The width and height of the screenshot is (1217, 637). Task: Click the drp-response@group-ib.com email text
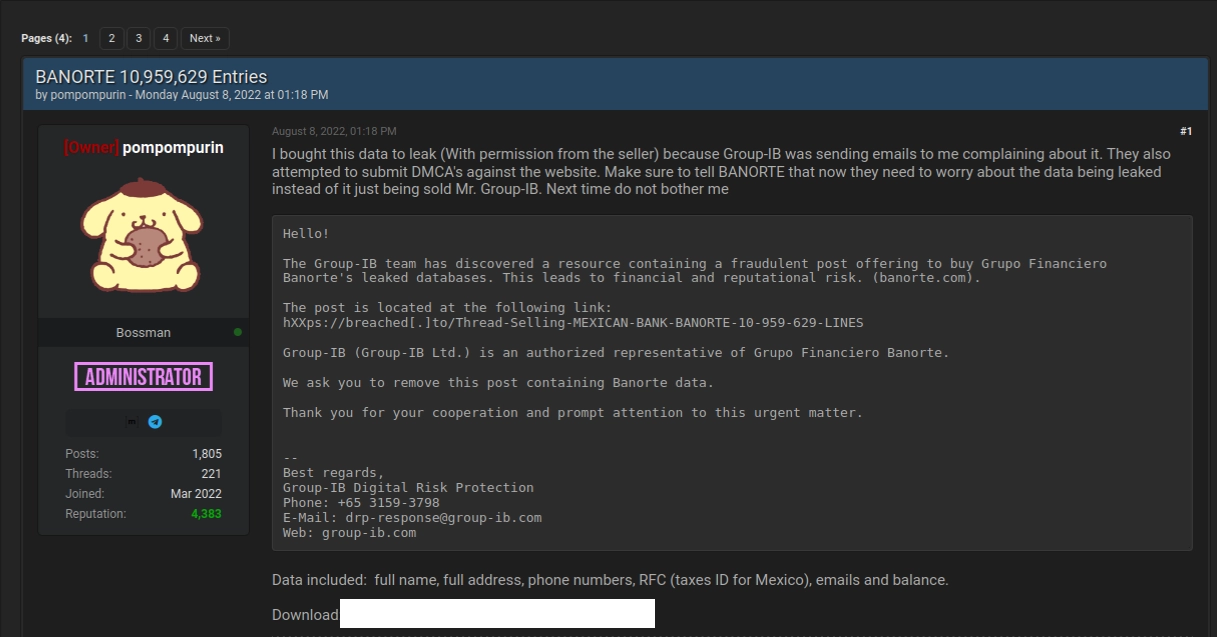[444, 518]
